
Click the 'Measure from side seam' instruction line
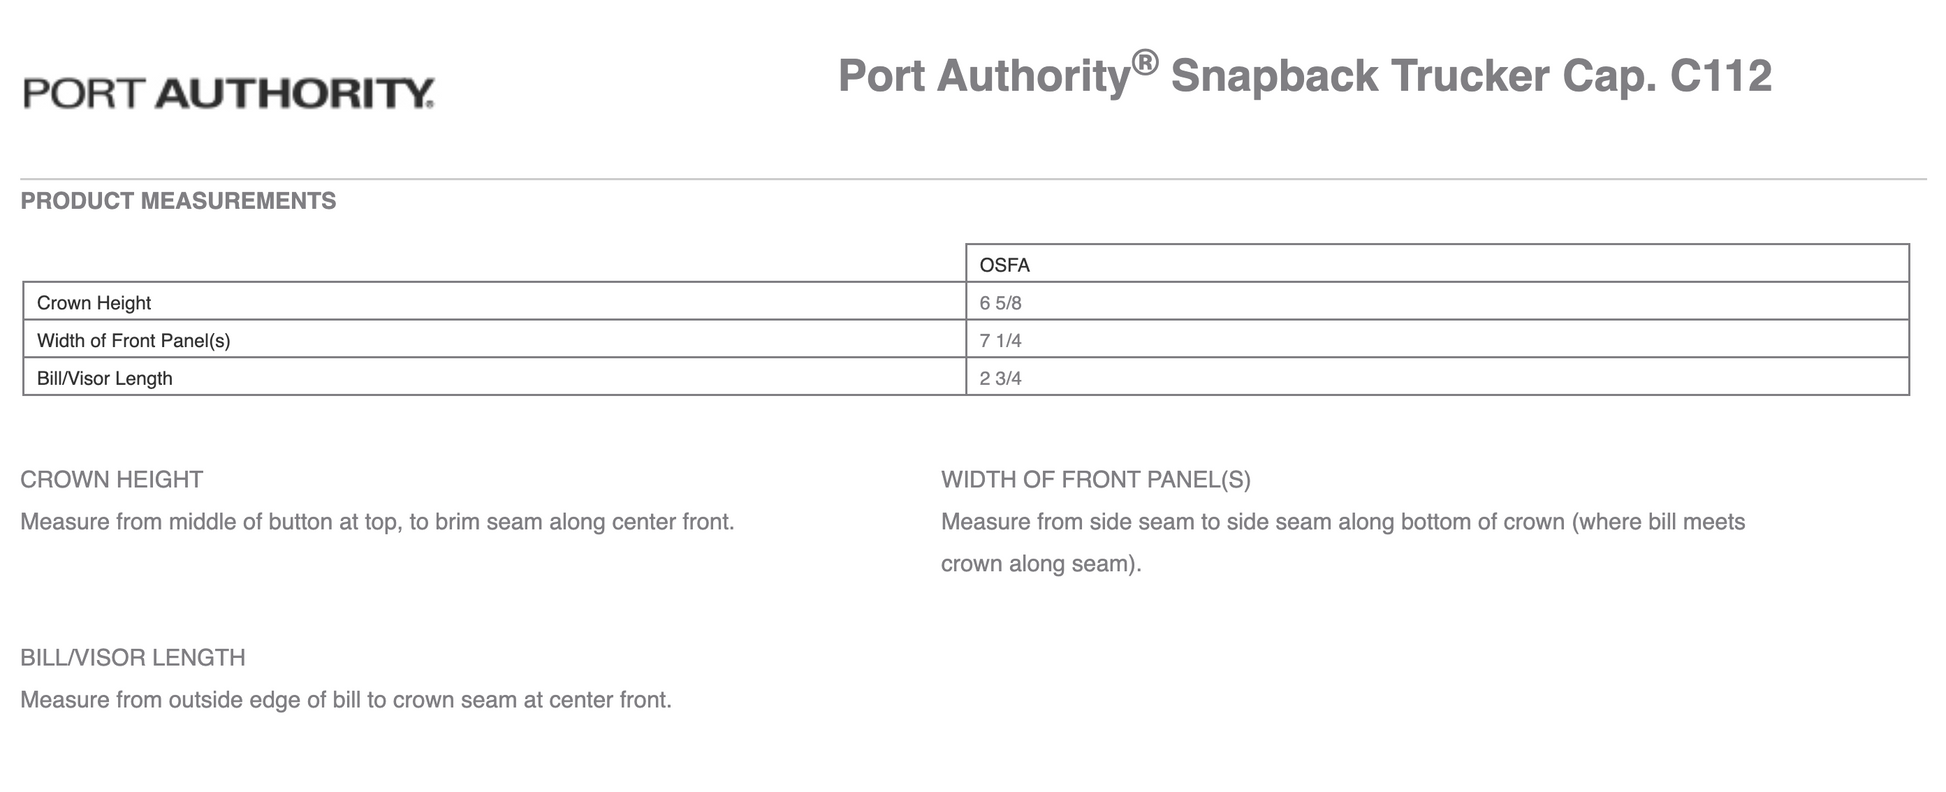(x=1342, y=522)
